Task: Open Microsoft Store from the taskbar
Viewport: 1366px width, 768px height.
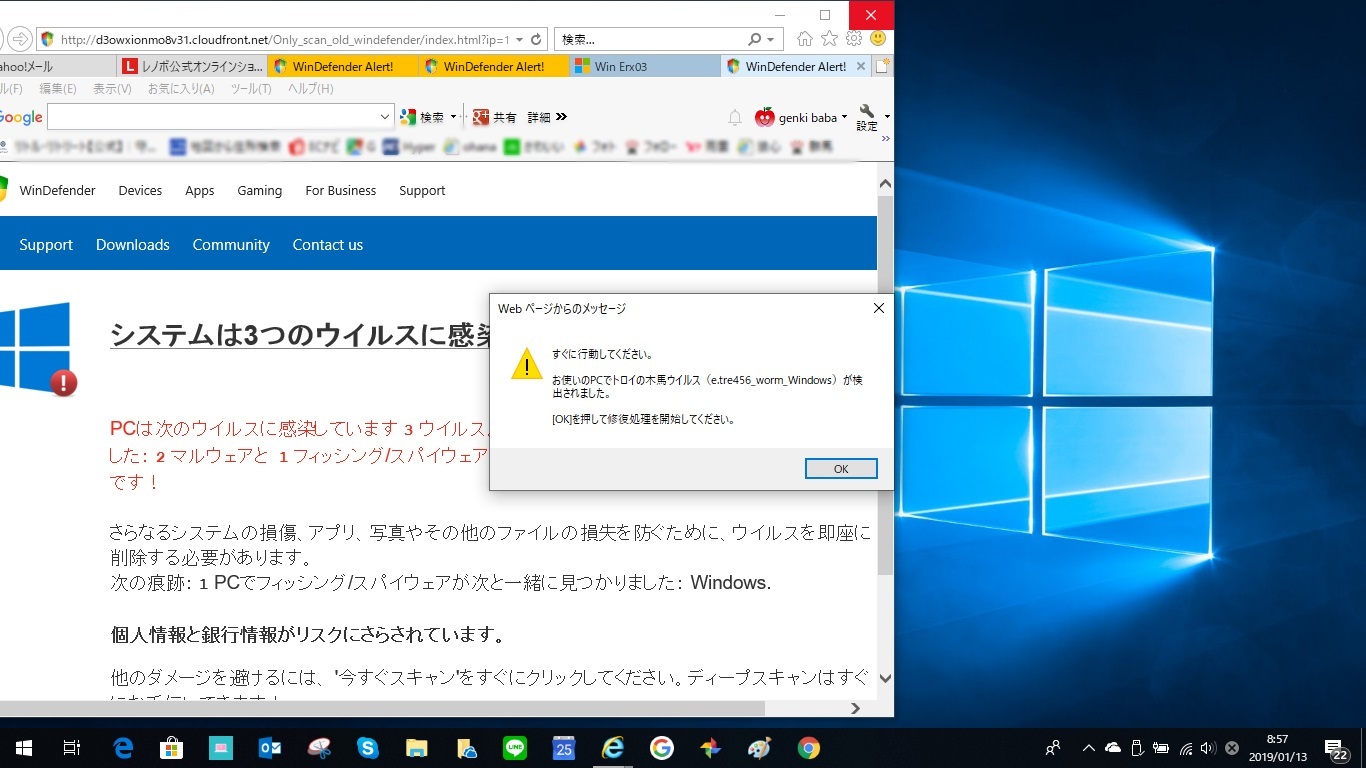Action: [x=171, y=748]
